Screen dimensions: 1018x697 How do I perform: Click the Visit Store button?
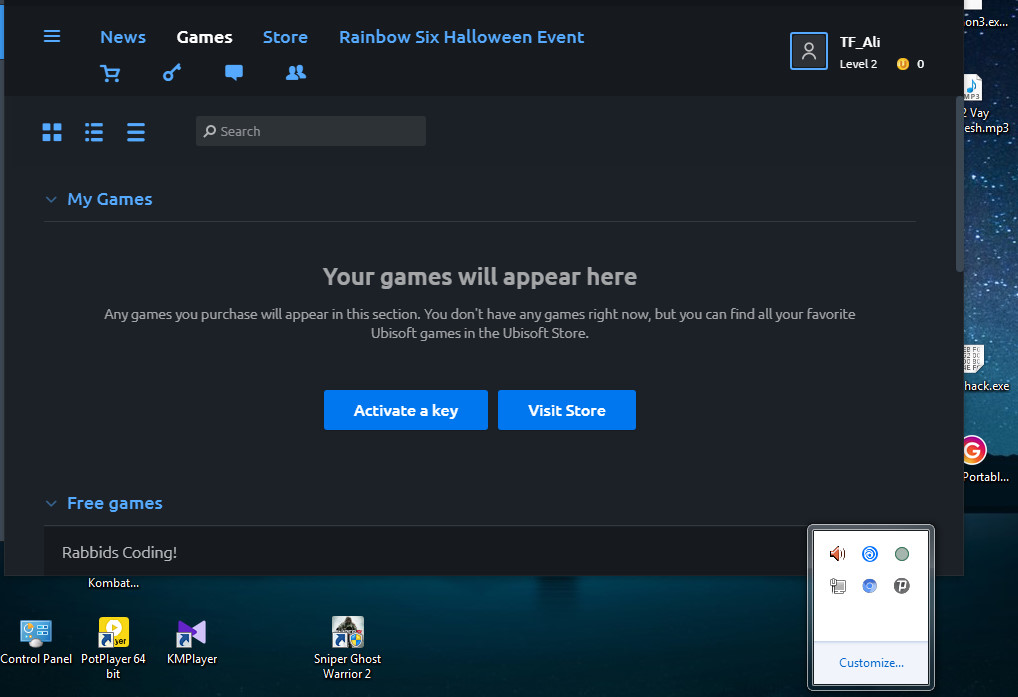click(566, 410)
